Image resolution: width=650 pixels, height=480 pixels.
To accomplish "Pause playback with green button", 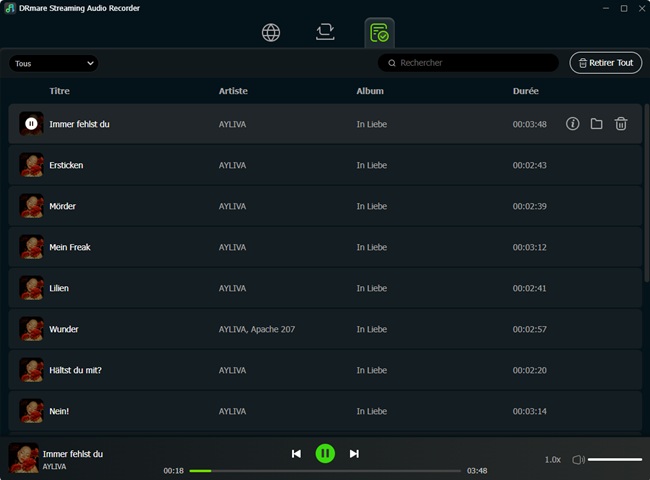I will (325, 453).
